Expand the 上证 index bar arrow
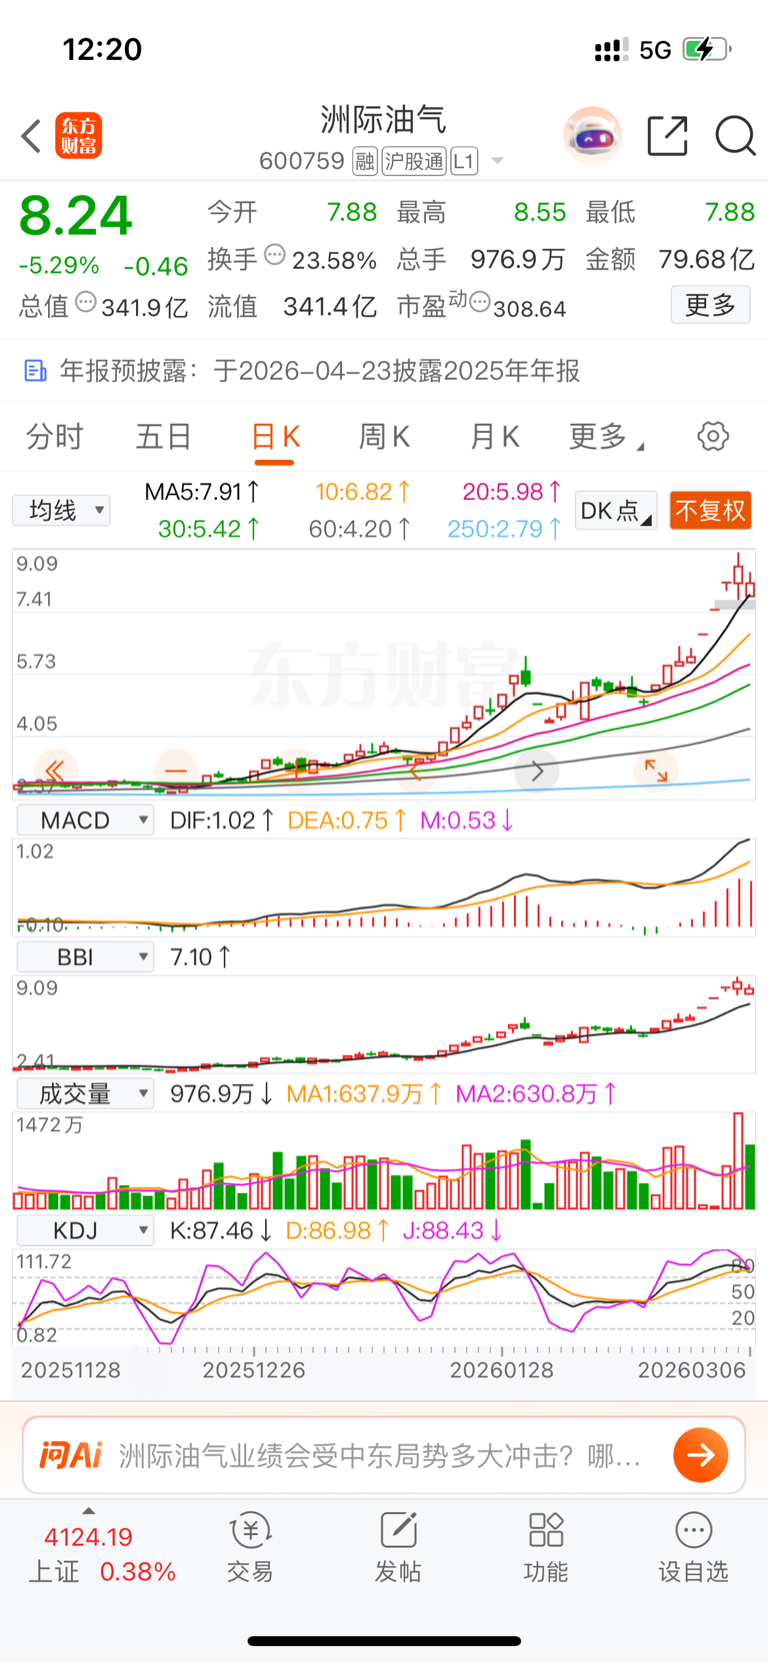The height and width of the screenshot is (1663, 768). coord(88,1511)
